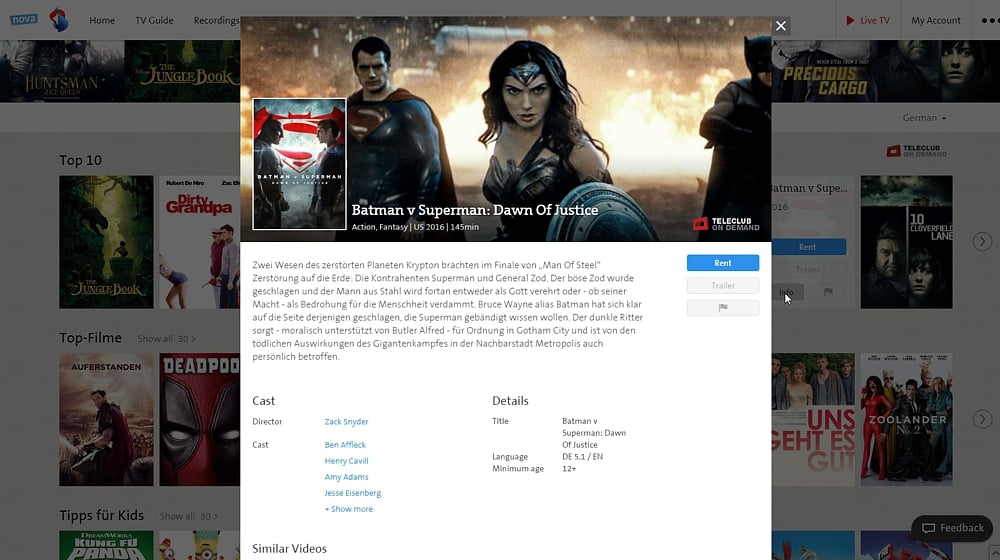Open the Deadpool poster
Viewport: 1000px width, 560px height.
pyautogui.click(x=200, y=420)
